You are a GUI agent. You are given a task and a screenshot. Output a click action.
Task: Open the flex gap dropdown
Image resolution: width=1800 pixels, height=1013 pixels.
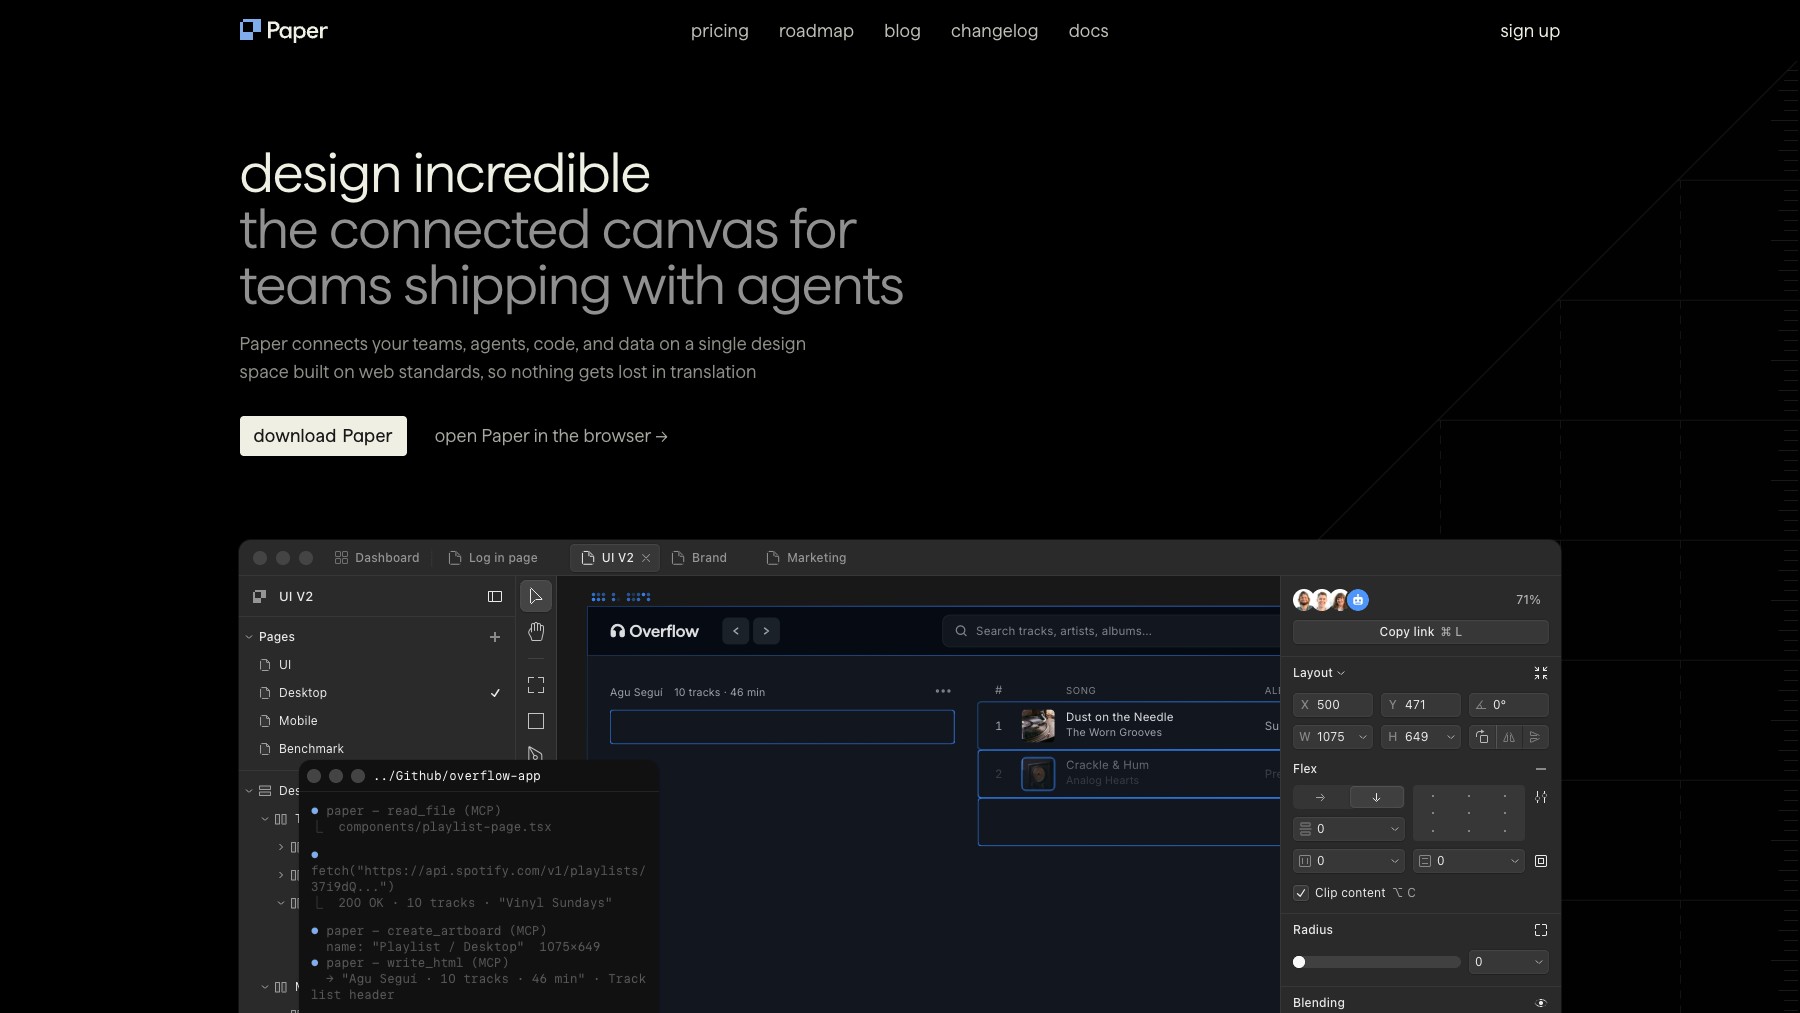click(1394, 829)
